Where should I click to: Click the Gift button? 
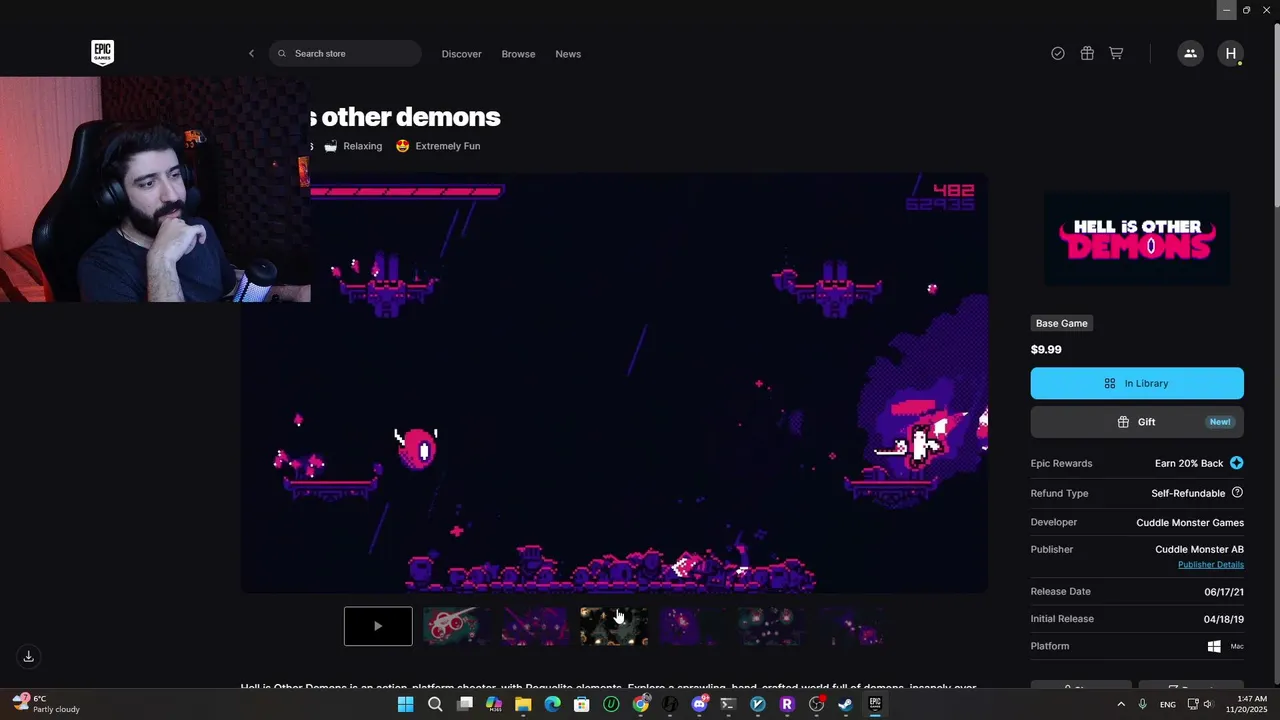(1137, 422)
